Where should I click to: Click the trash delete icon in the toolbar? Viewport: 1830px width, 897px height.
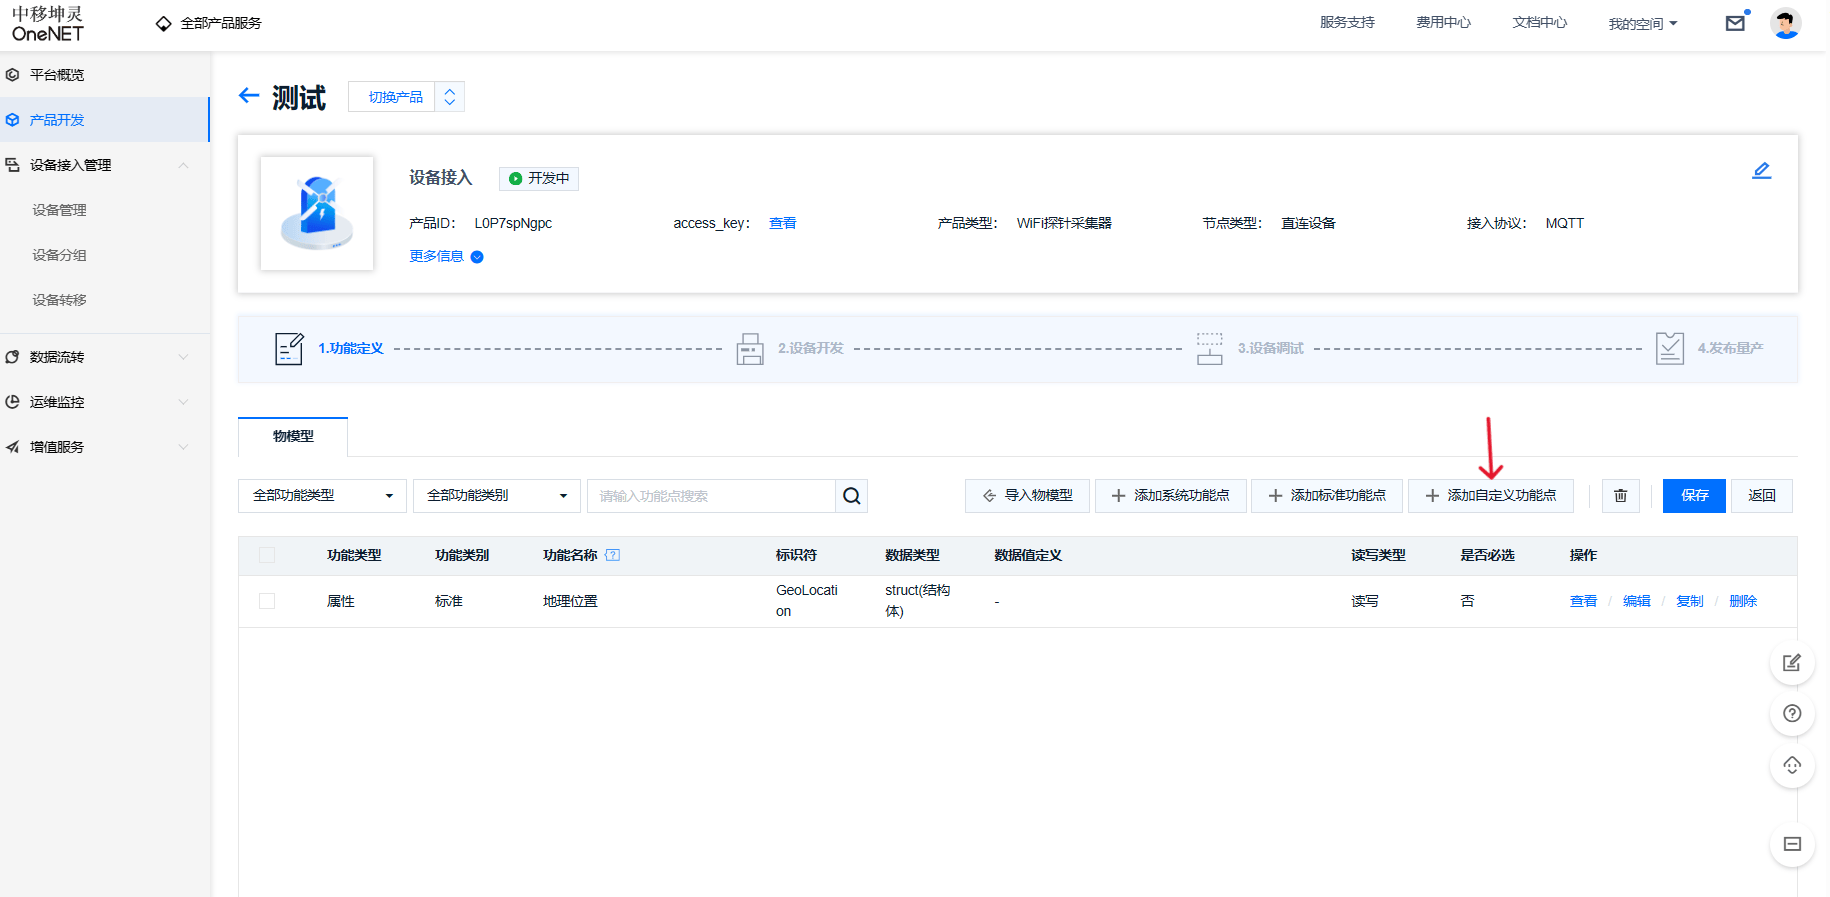click(1621, 496)
